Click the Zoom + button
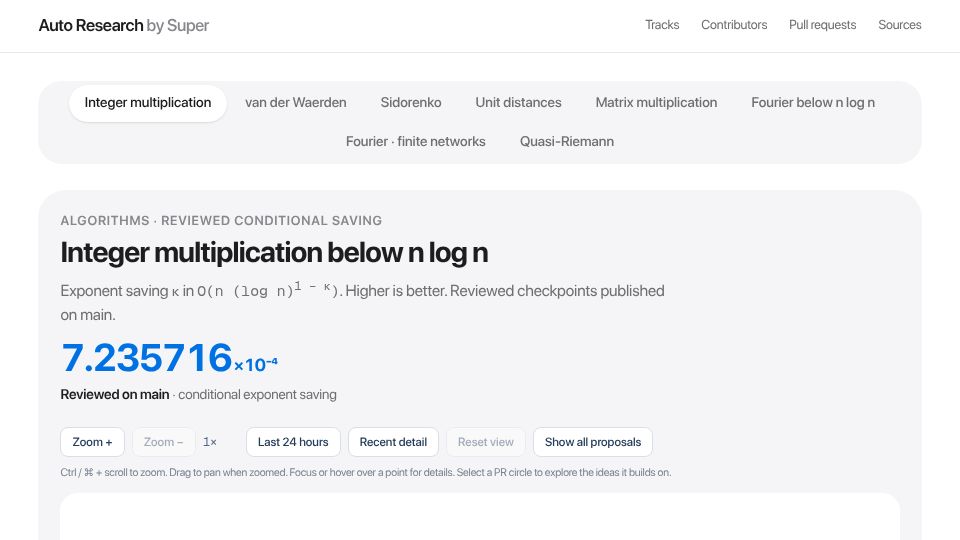This screenshot has width=960, height=540. pos(92,442)
